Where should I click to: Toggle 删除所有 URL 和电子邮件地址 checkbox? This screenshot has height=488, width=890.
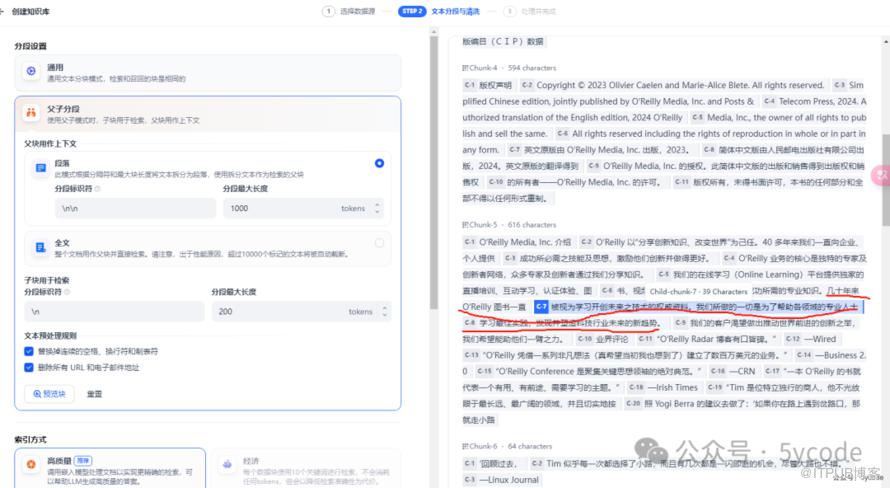29,367
